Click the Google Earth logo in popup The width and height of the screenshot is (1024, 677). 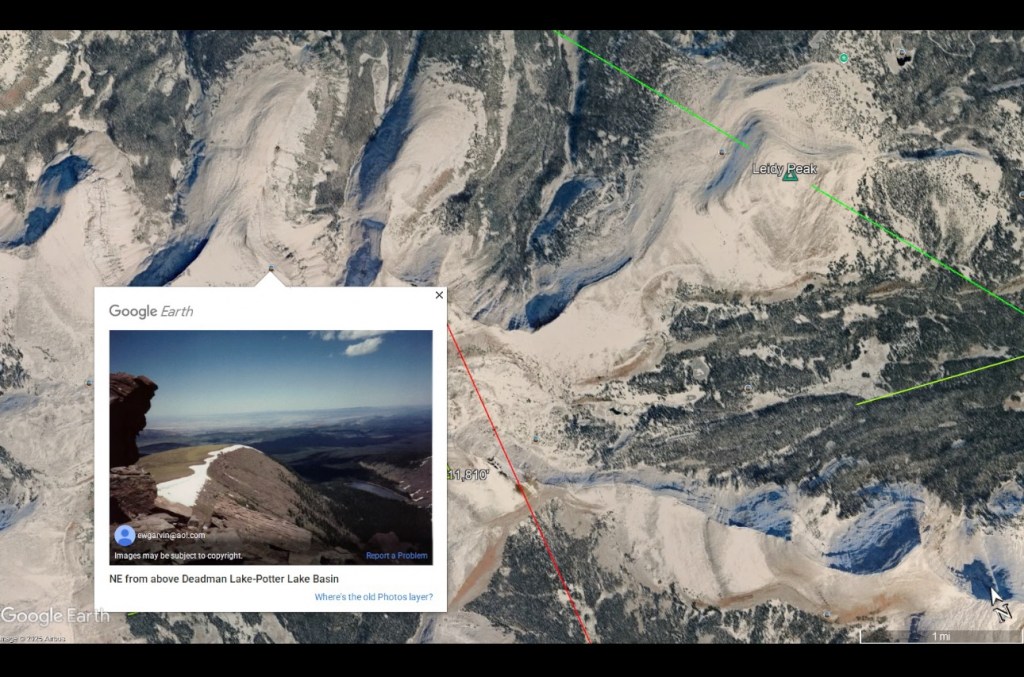pyautogui.click(x=151, y=311)
